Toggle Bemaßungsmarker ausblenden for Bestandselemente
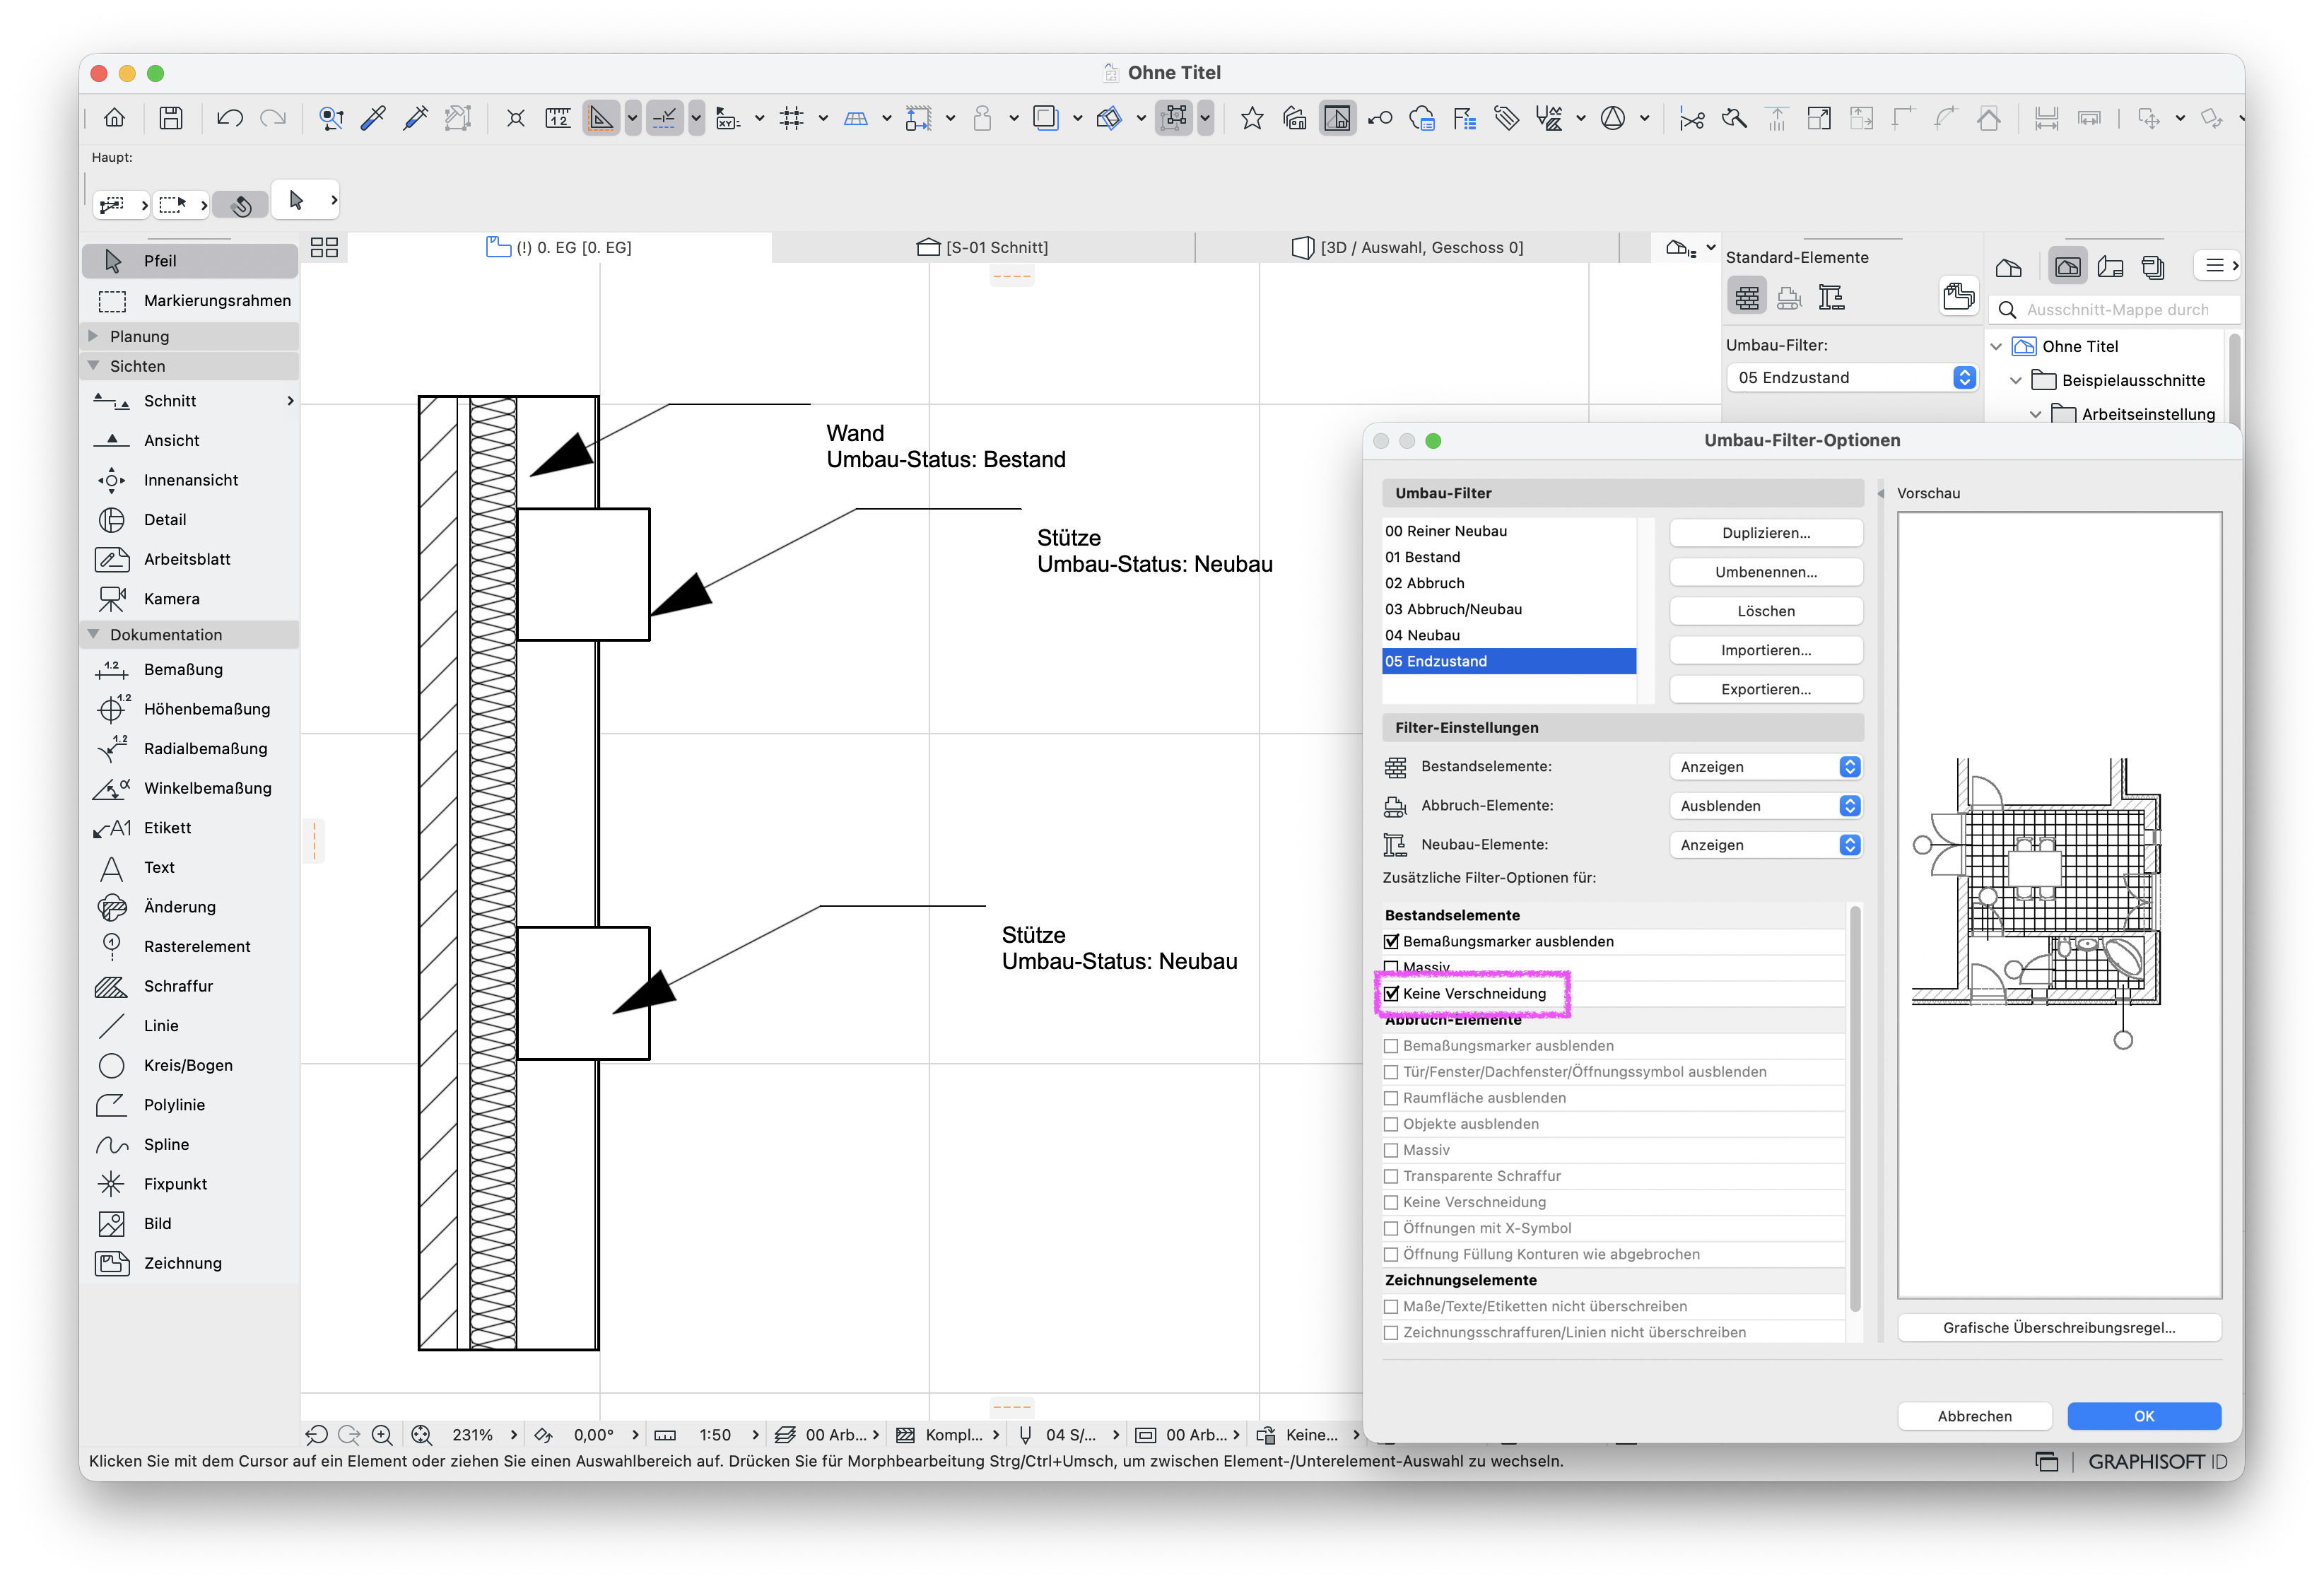 [x=1391, y=942]
